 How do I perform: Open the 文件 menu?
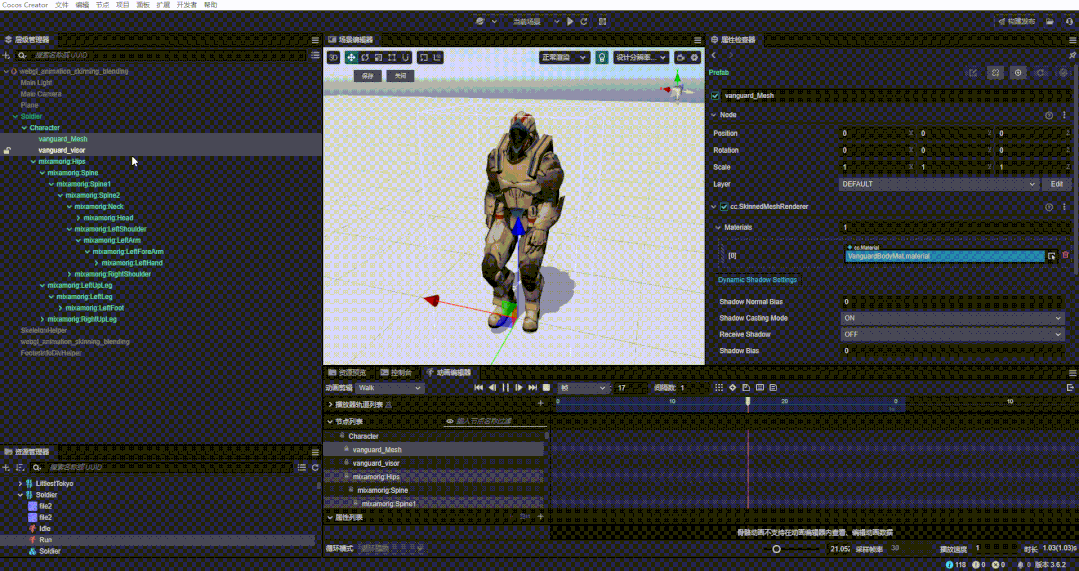(62, 5)
